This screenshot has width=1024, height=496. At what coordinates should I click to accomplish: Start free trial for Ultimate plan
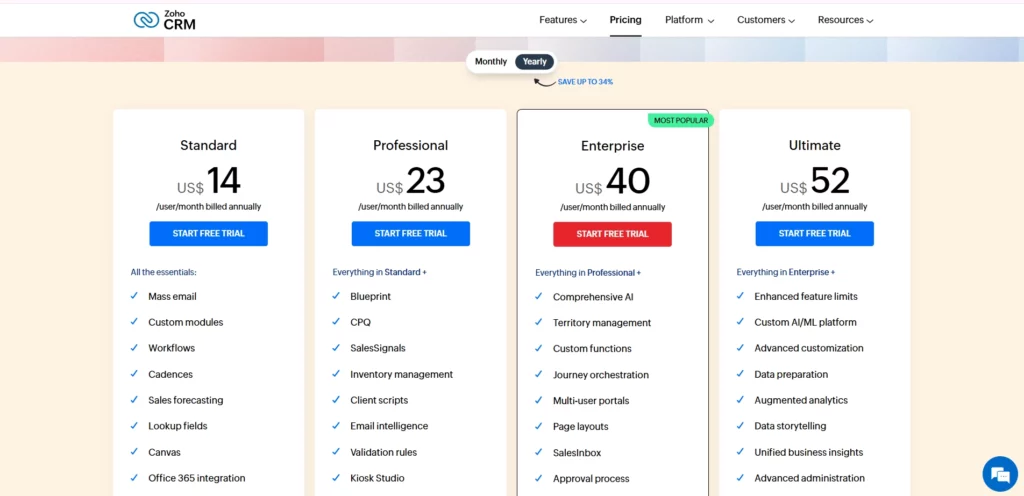[814, 234]
